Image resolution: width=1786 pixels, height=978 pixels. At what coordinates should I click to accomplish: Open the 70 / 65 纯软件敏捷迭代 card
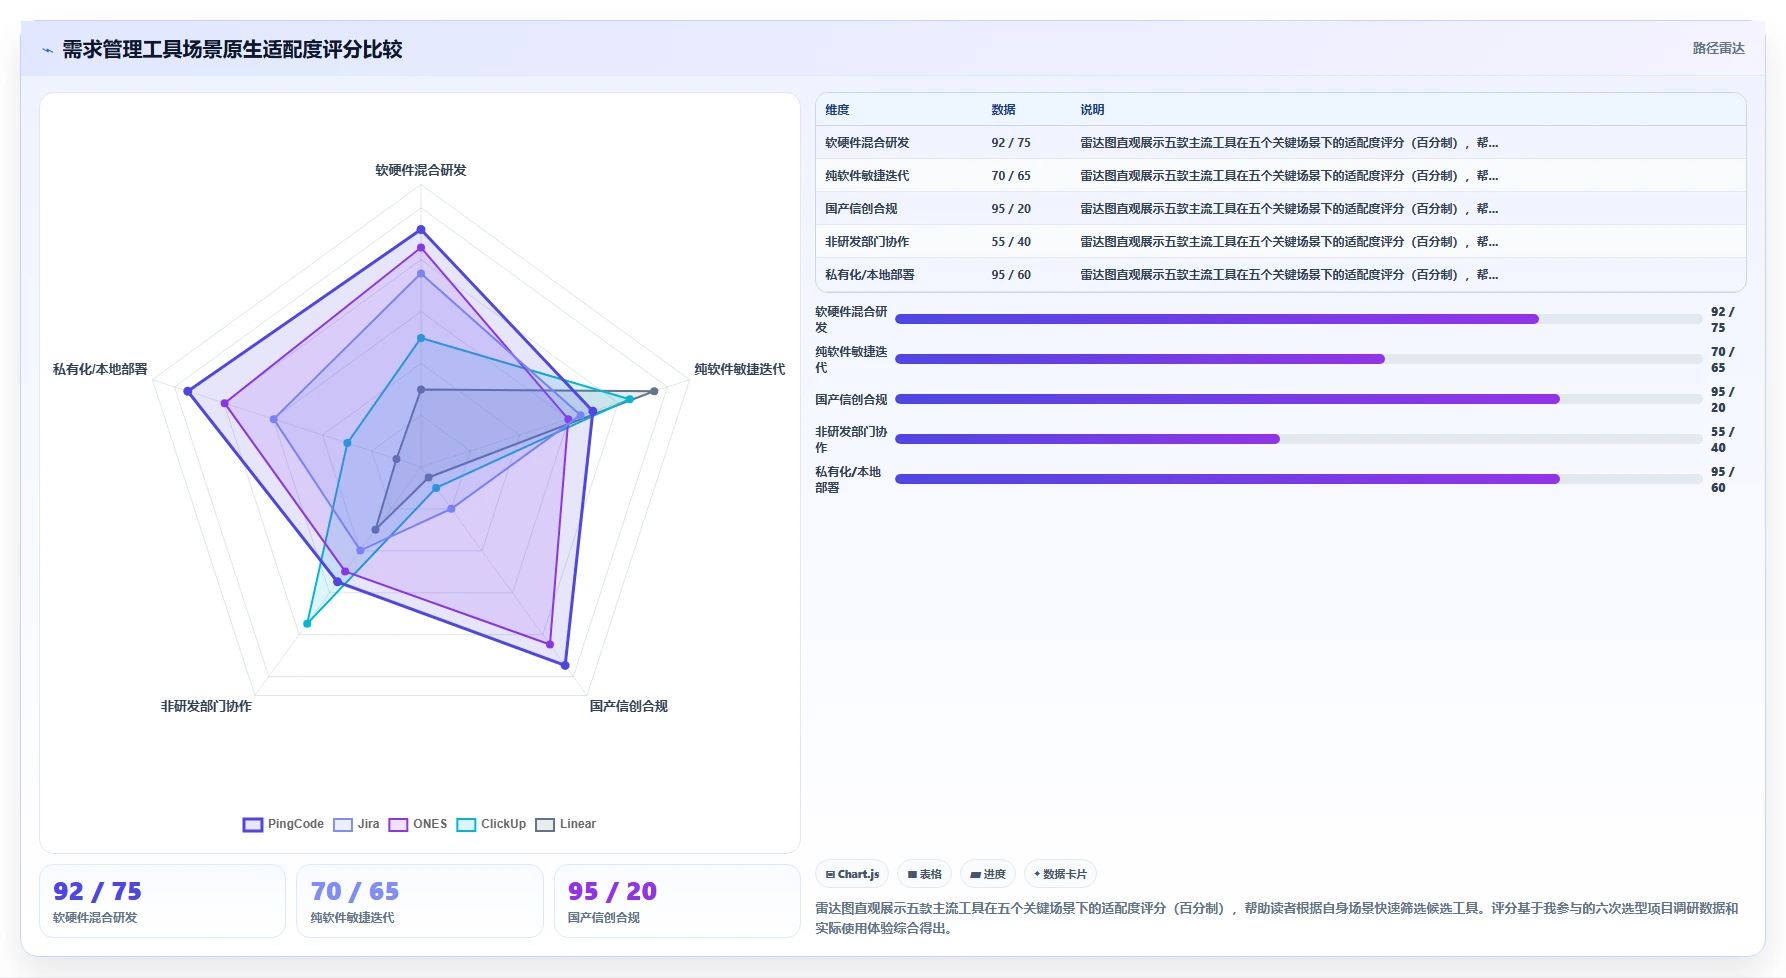[420, 901]
